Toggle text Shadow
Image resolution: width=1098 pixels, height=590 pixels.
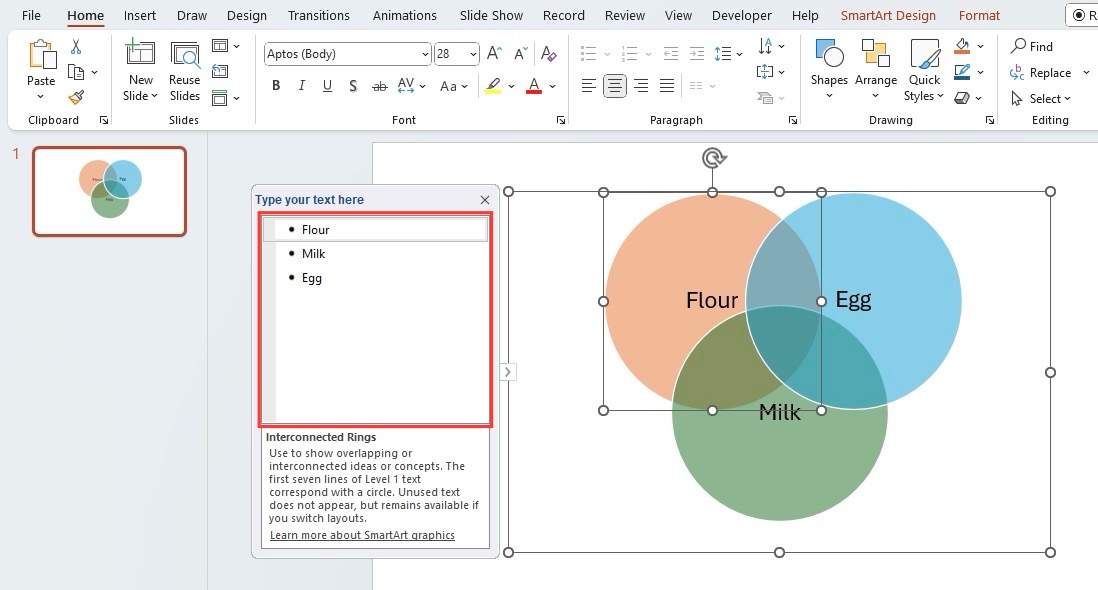click(x=353, y=85)
